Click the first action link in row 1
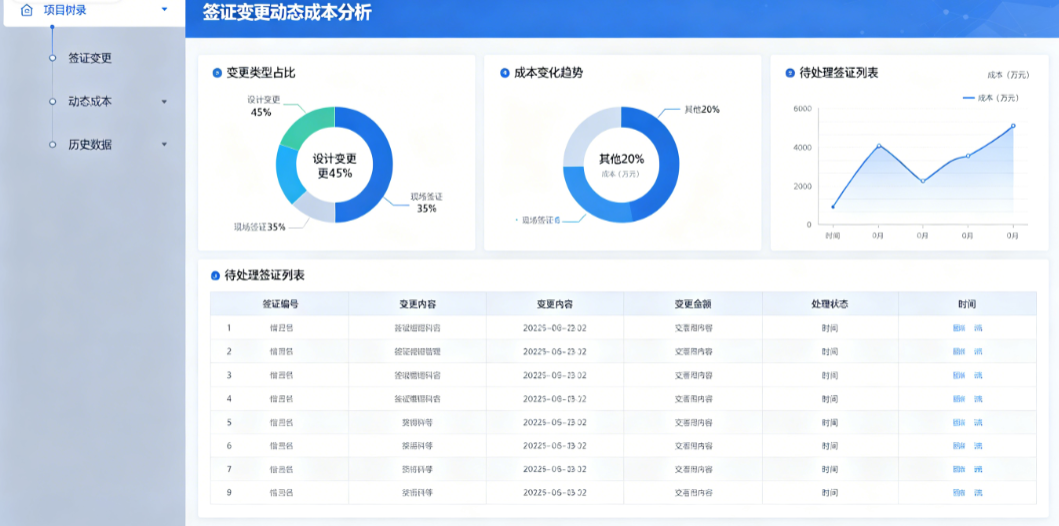Screen dimensions: 1059x526 [958, 328]
